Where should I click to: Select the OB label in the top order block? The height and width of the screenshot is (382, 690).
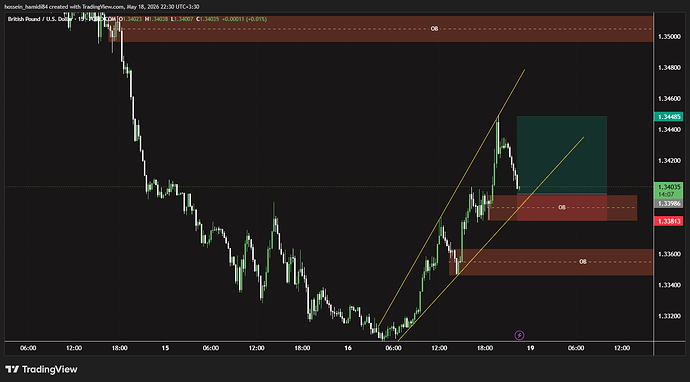coord(434,29)
